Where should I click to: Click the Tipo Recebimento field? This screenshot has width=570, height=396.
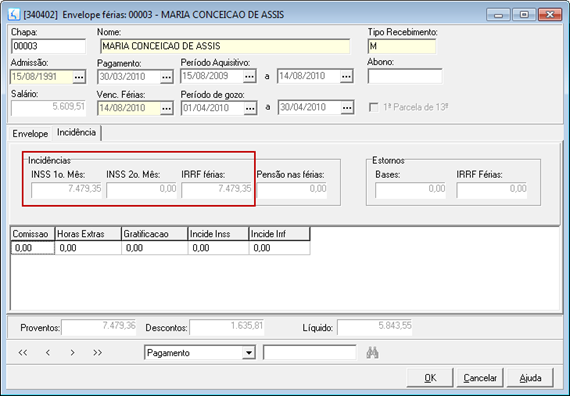402,46
